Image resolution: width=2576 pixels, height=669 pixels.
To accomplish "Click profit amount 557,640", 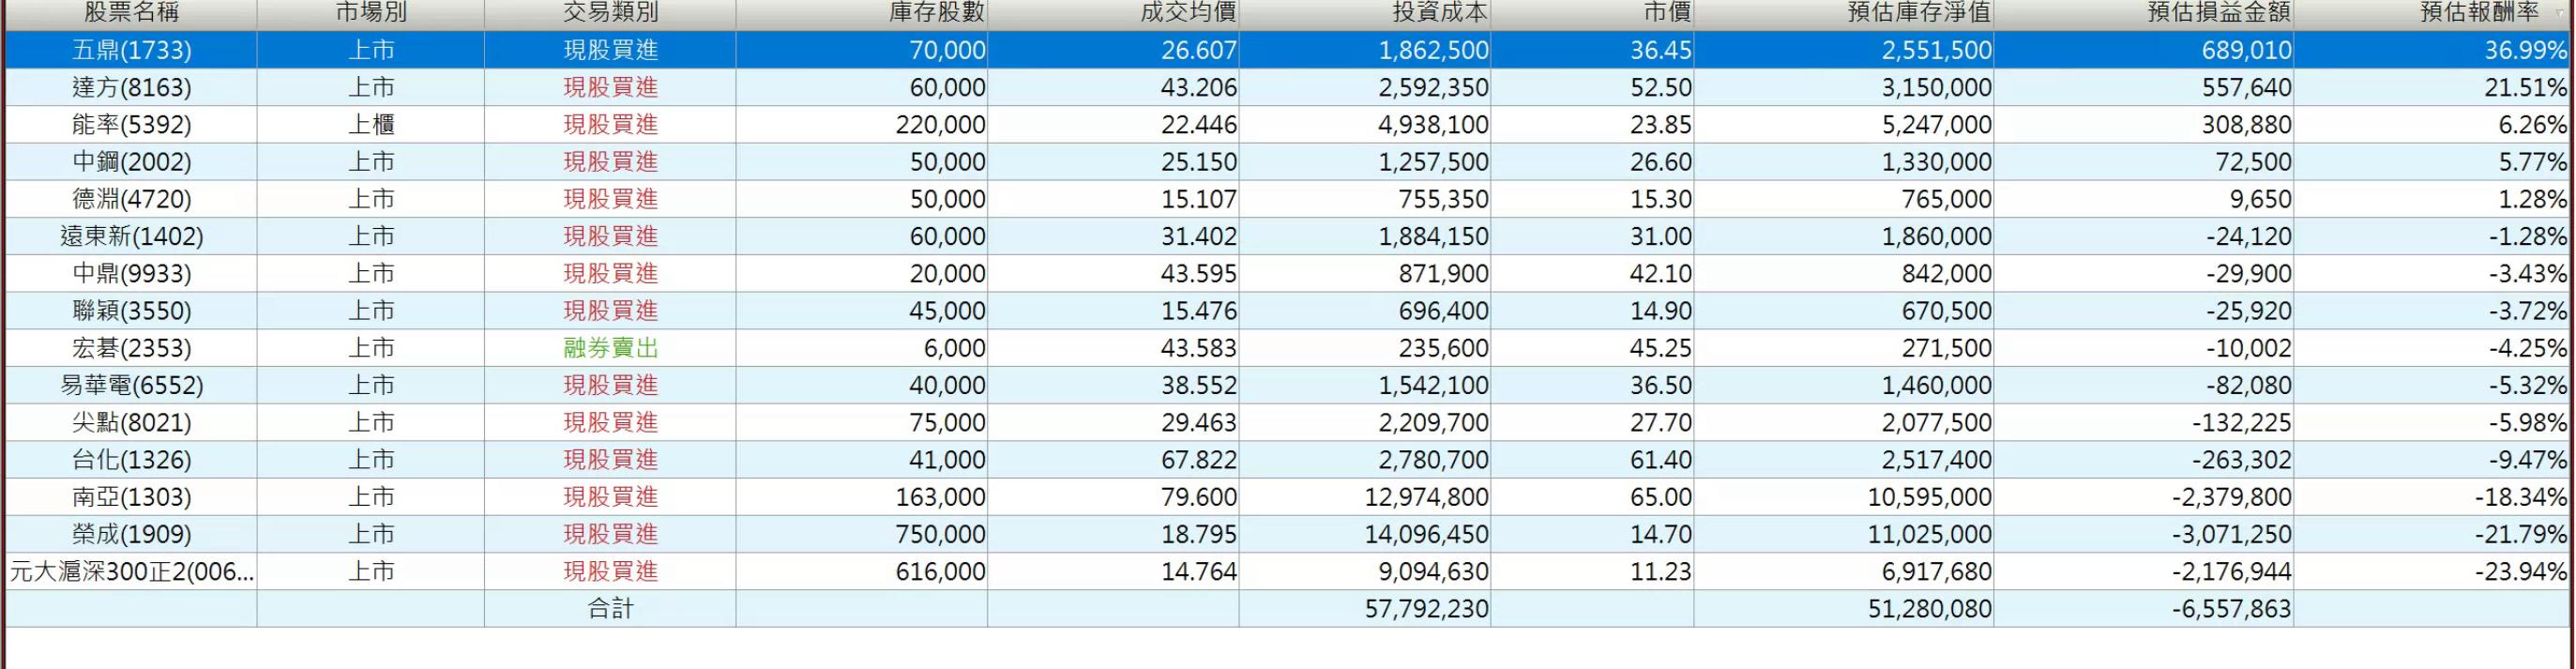I will [x=2246, y=88].
